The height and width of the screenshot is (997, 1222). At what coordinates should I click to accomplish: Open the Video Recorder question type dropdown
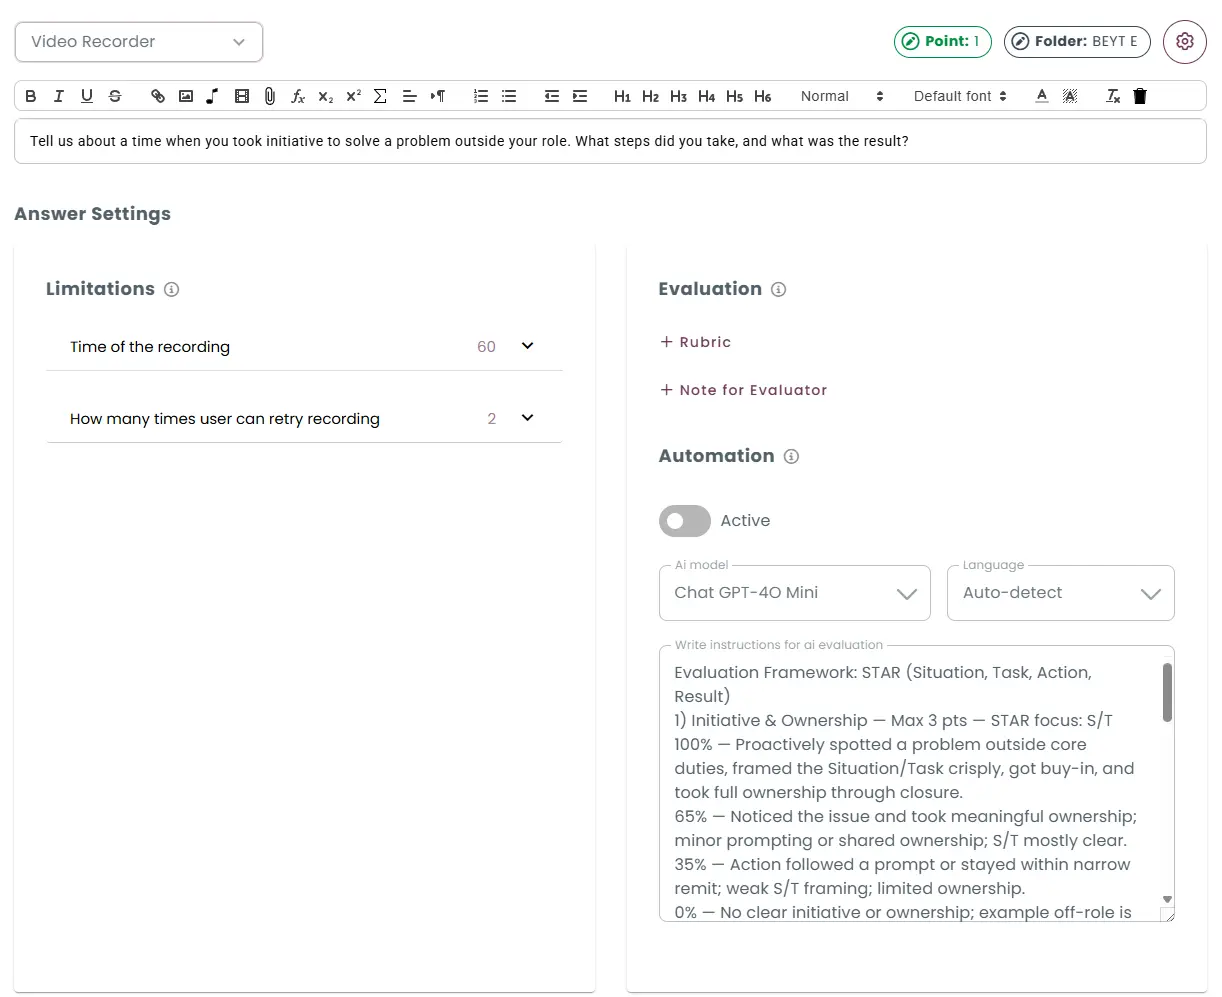(138, 42)
